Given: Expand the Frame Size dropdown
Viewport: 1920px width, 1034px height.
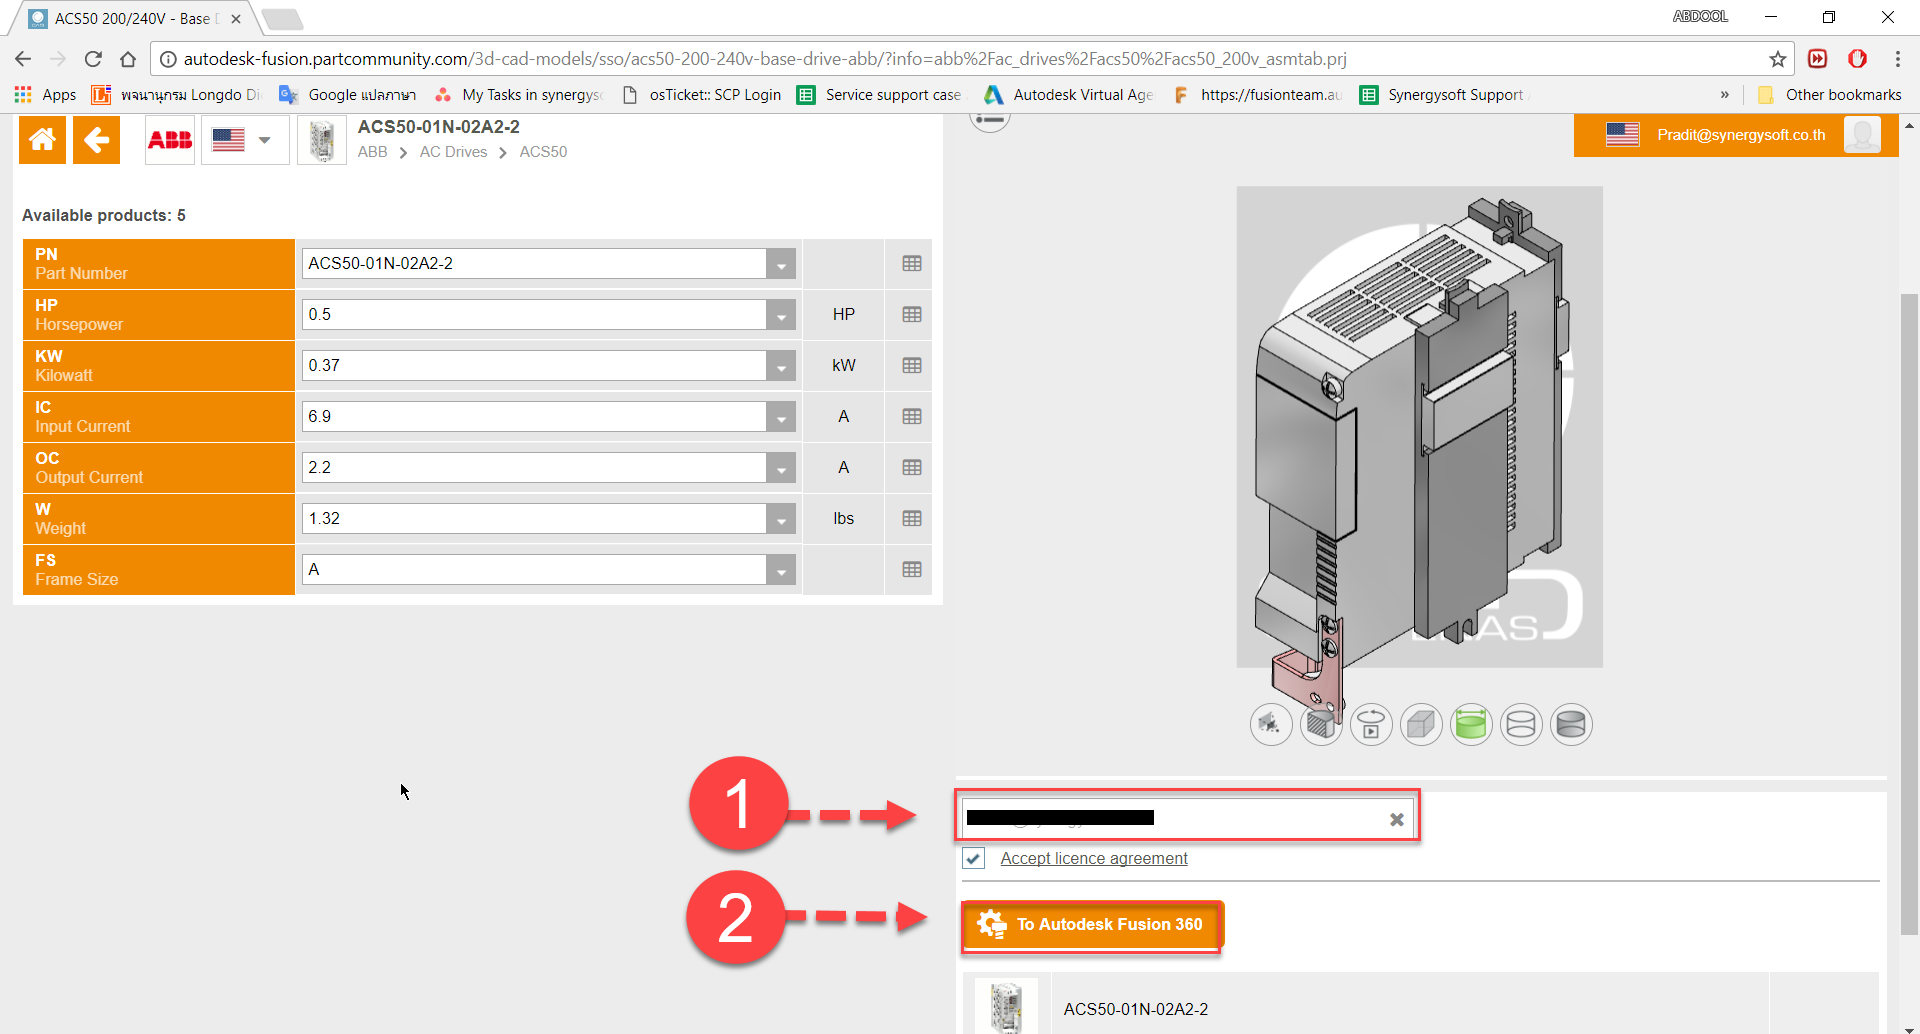Looking at the screenshot, I should (781, 568).
